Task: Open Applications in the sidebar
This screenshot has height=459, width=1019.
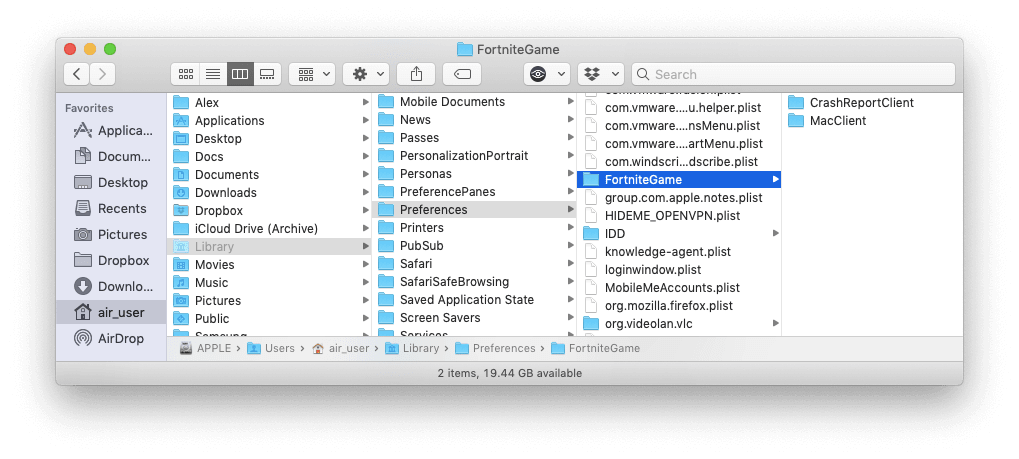Action: pos(111,131)
